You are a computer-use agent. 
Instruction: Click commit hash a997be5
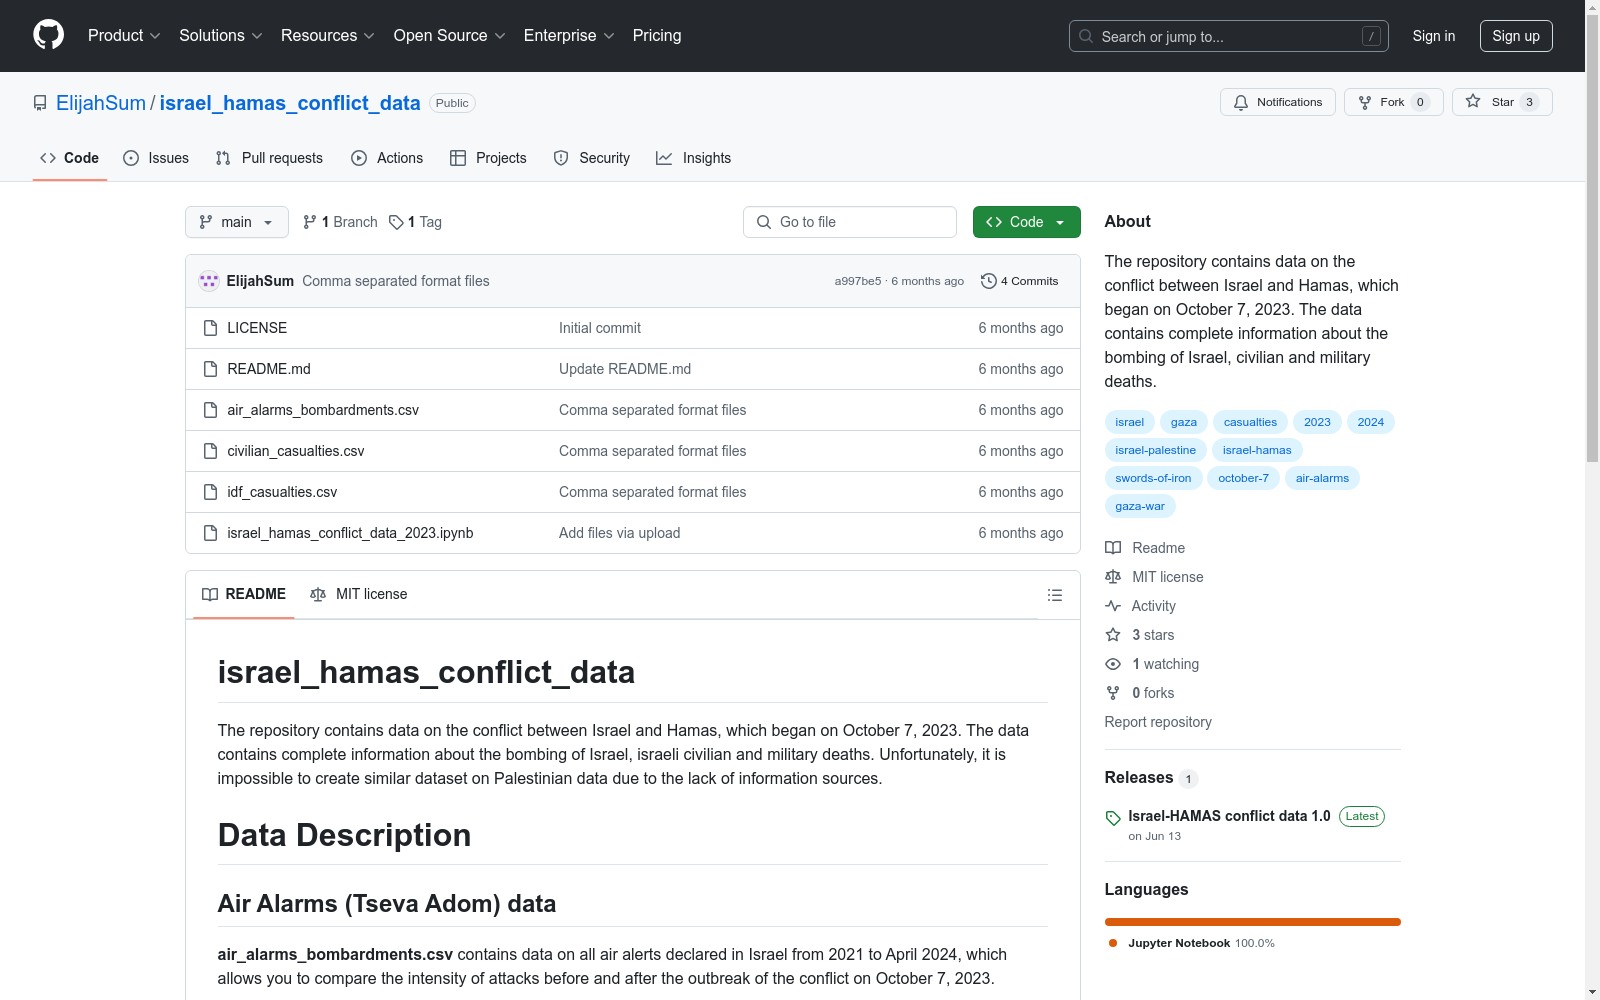coord(858,281)
